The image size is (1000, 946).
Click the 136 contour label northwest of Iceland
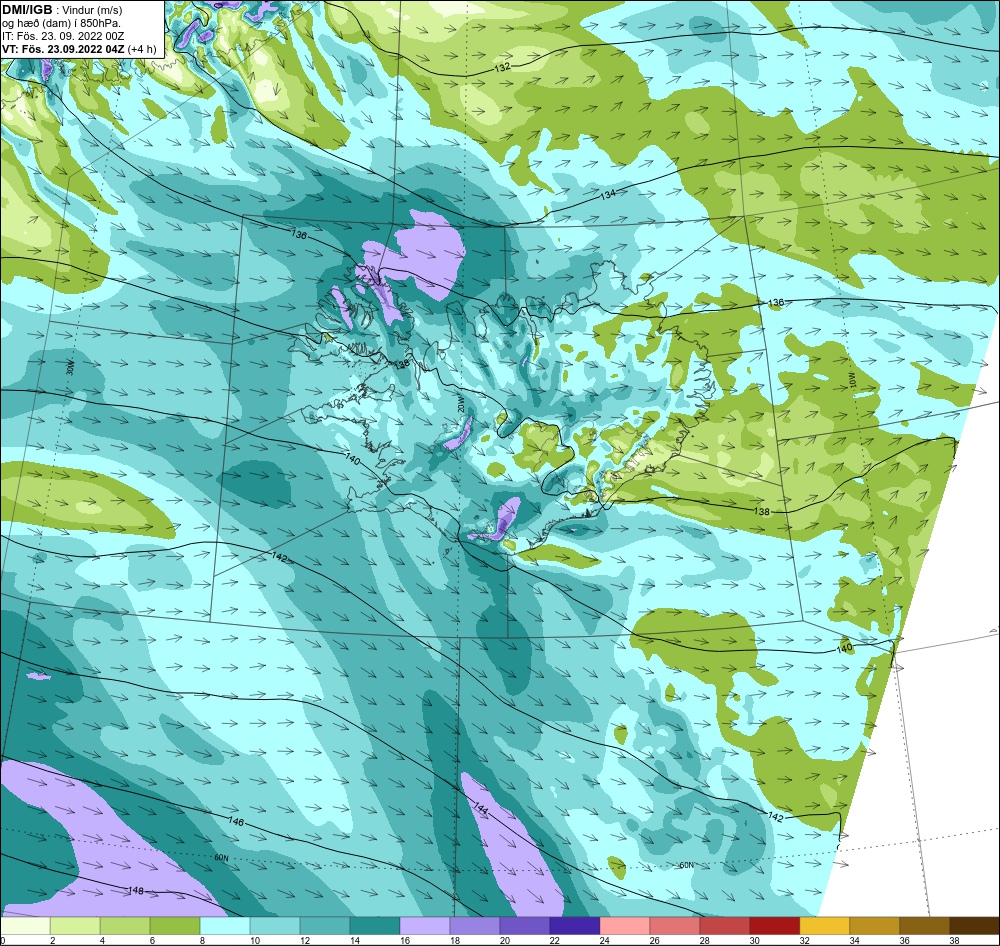299,235
